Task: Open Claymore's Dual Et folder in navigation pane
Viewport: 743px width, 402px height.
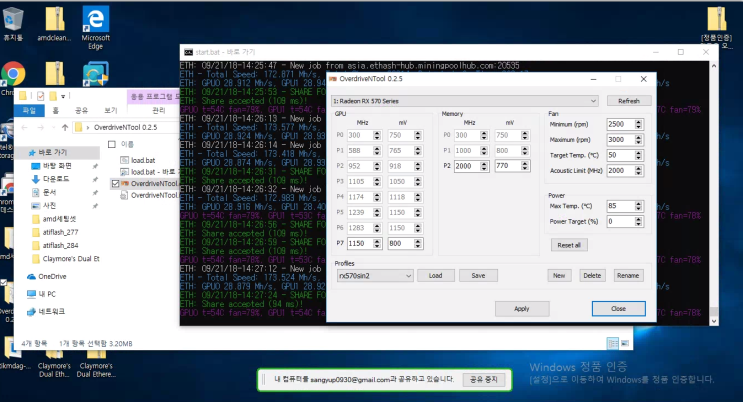Action: [x=65, y=259]
